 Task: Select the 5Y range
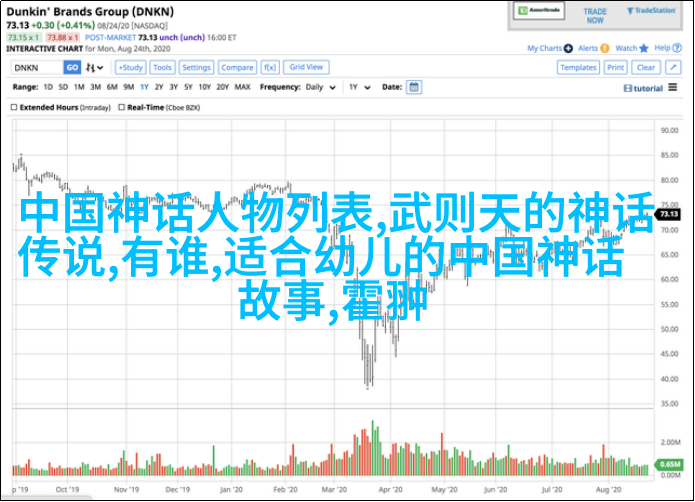[x=188, y=87]
